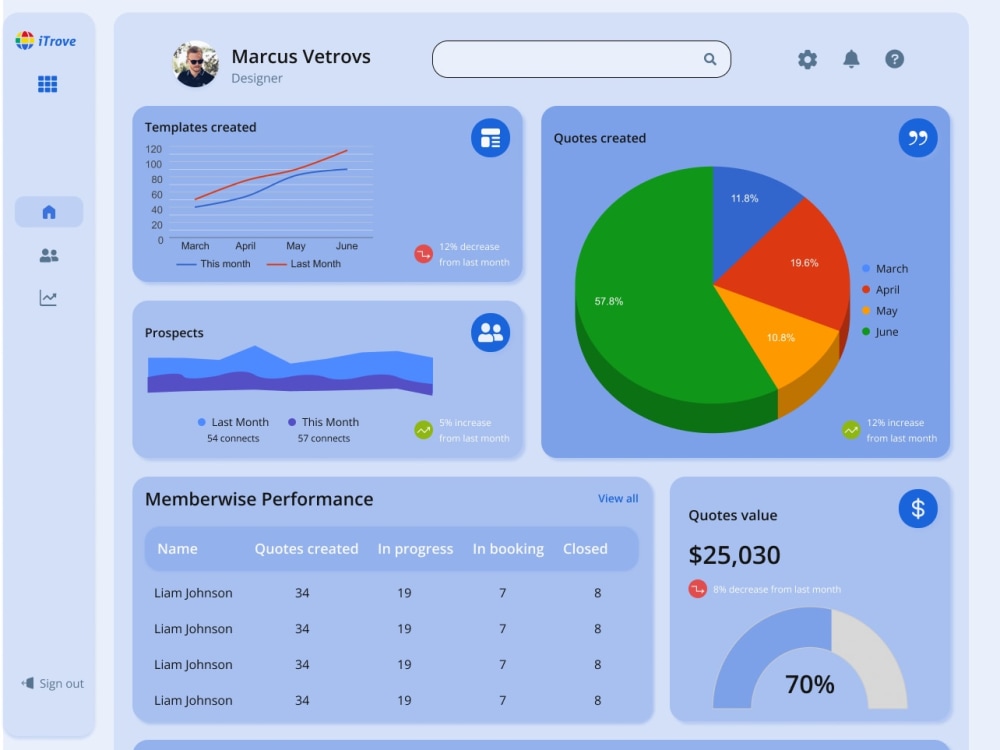Click the March legend color dot
The height and width of the screenshot is (750, 1000).
(x=866, y=268)
